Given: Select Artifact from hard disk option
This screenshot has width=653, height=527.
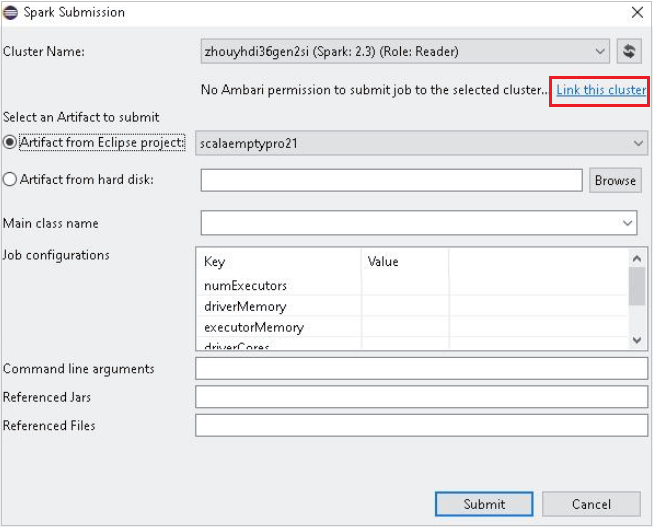Looking at the screenshot, I should [x=10, y=180].
